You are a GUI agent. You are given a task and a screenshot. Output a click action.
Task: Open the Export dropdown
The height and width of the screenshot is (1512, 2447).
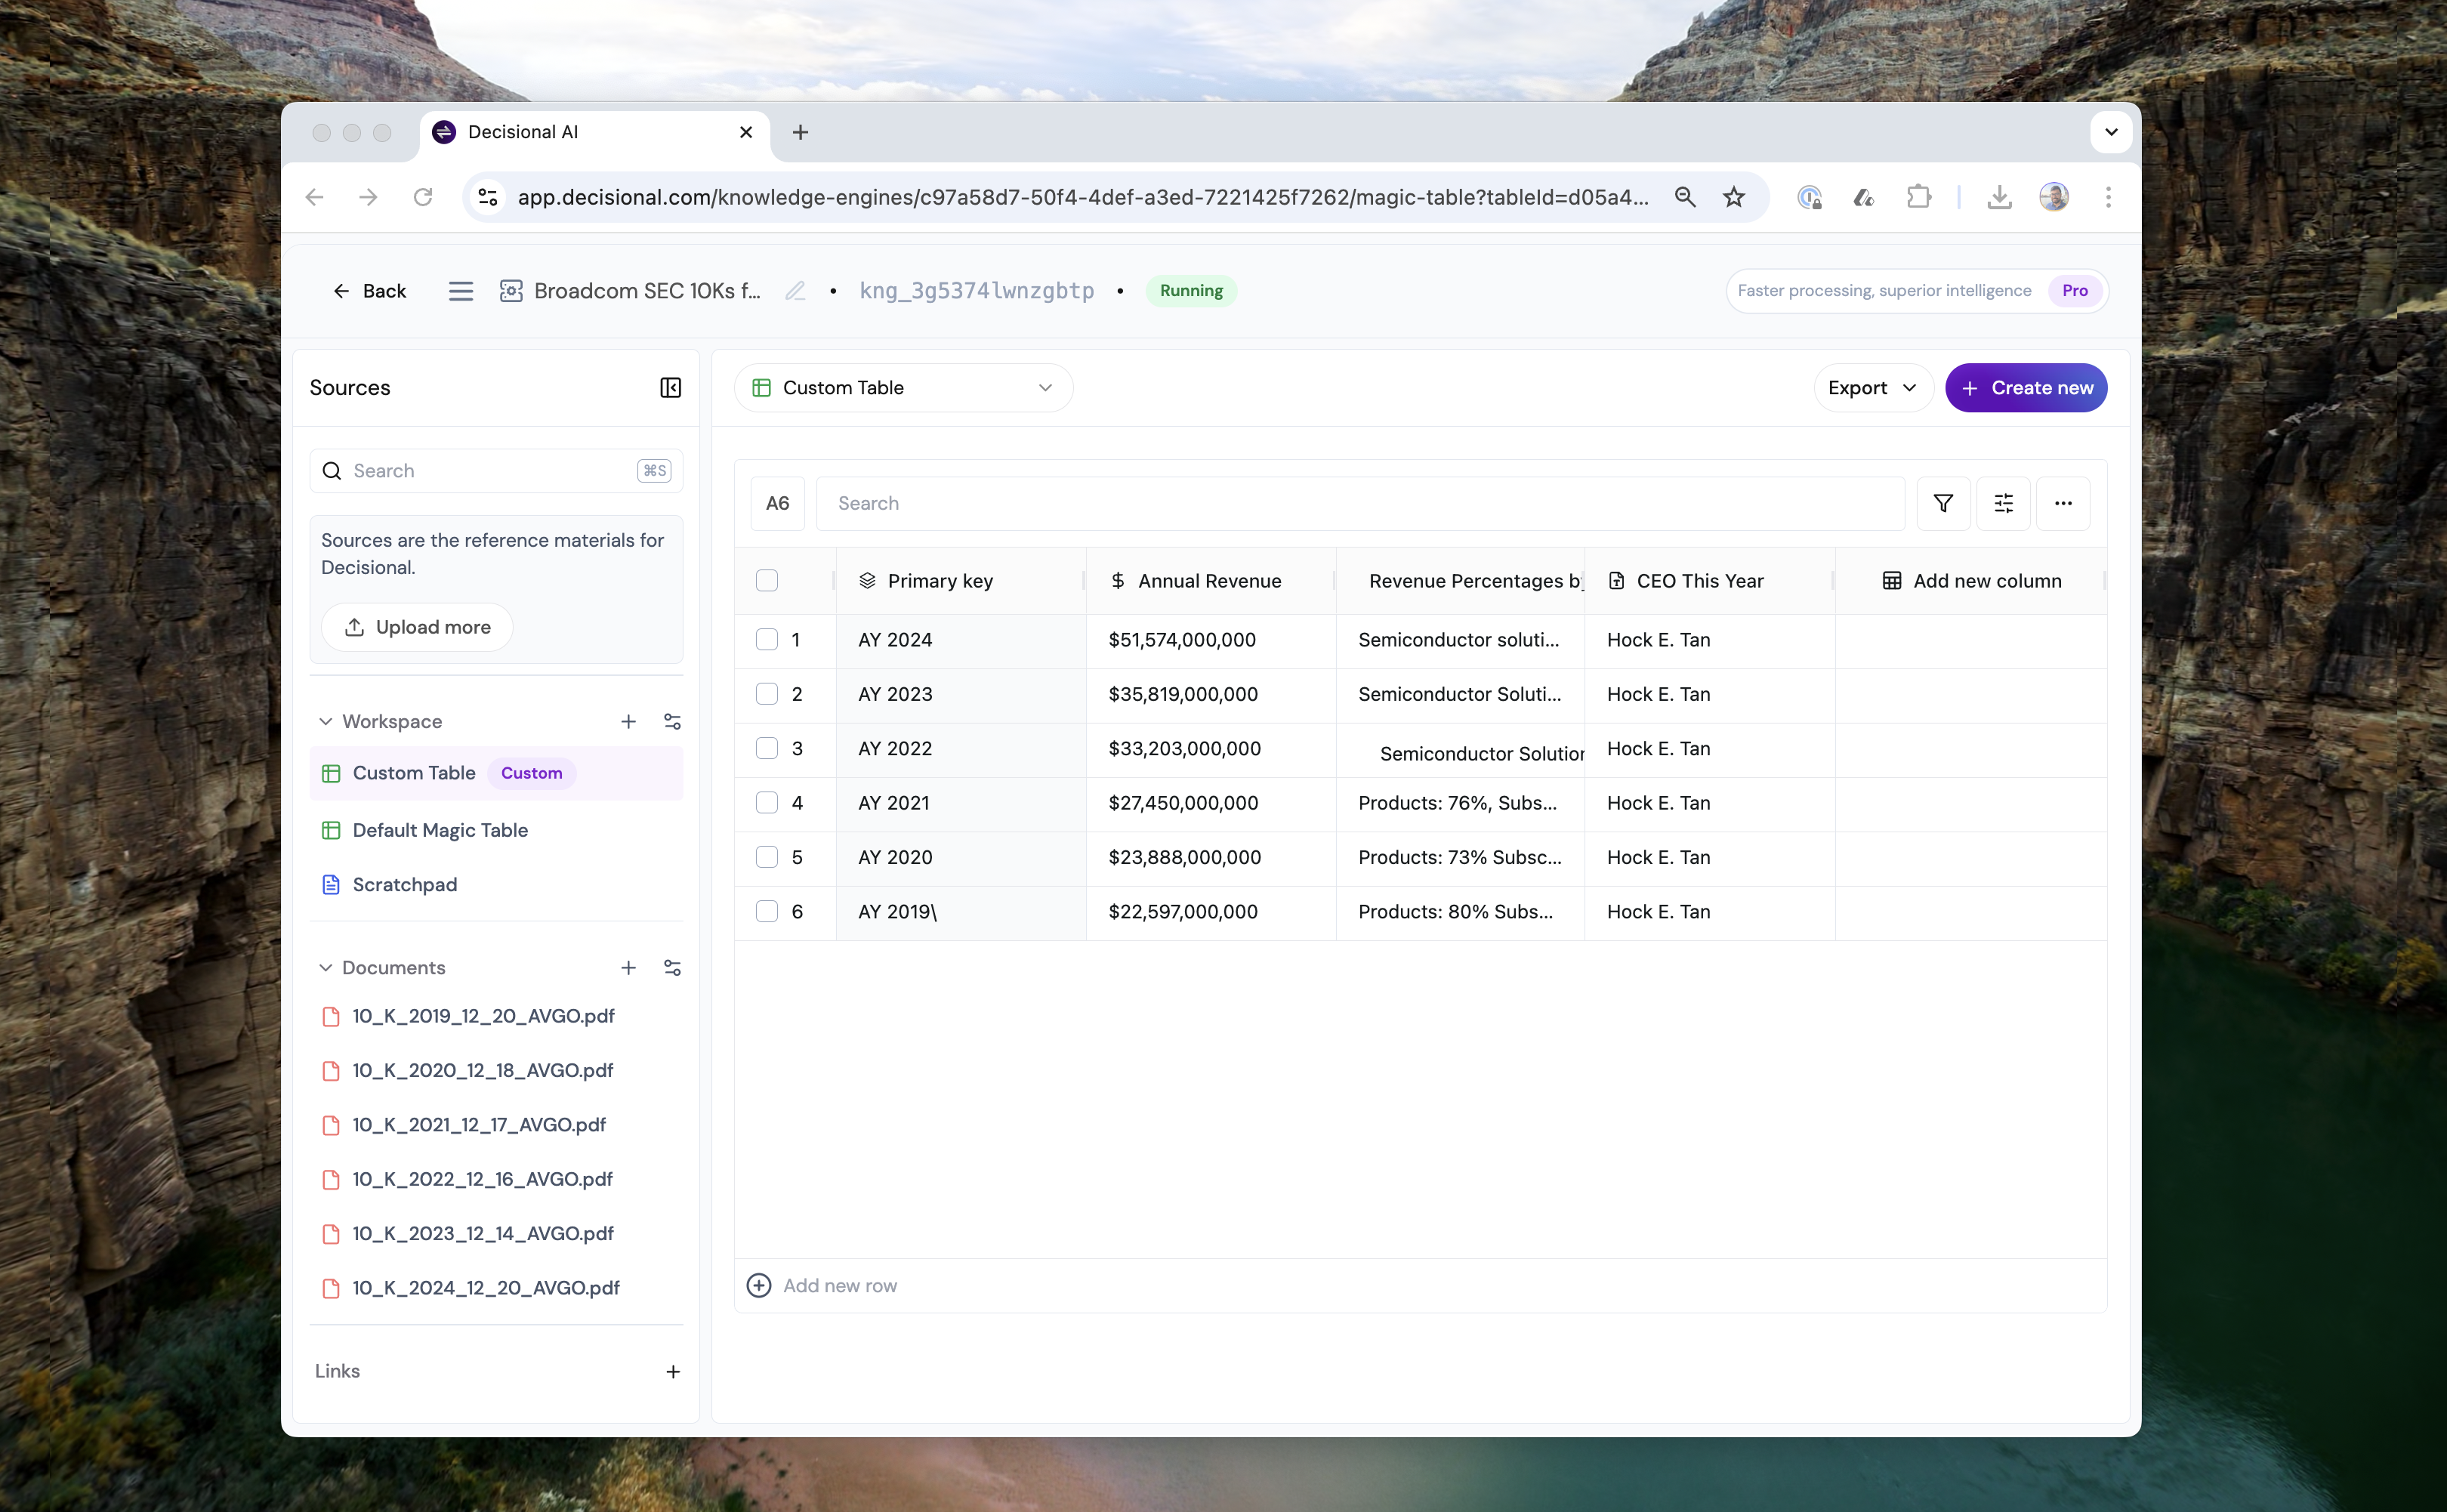[1872, 388]
